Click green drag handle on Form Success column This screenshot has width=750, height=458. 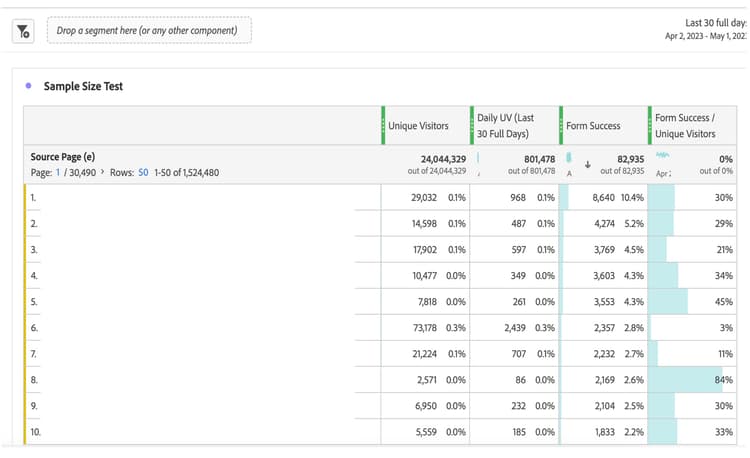click(561, 126)
